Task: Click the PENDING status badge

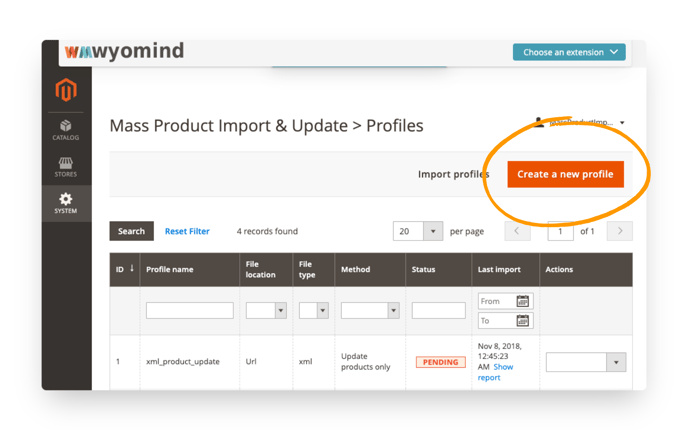Action: pos(441,362)
